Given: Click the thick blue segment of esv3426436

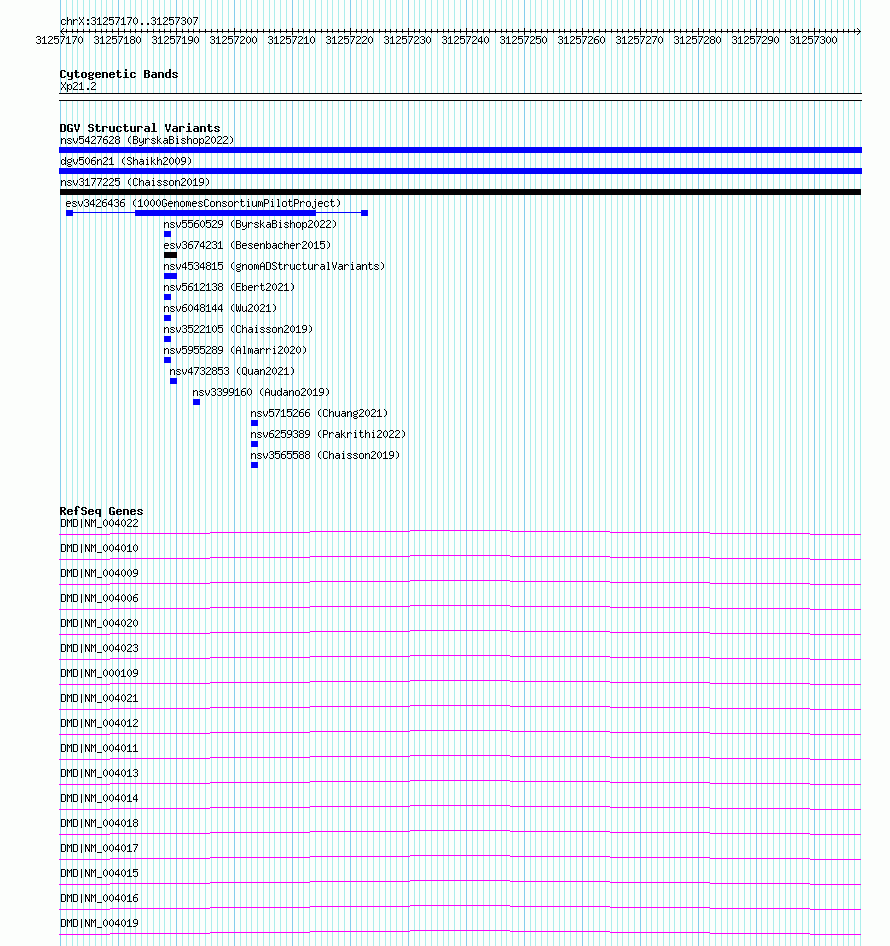Looking at the screenshot, I should tap(225, 213).
